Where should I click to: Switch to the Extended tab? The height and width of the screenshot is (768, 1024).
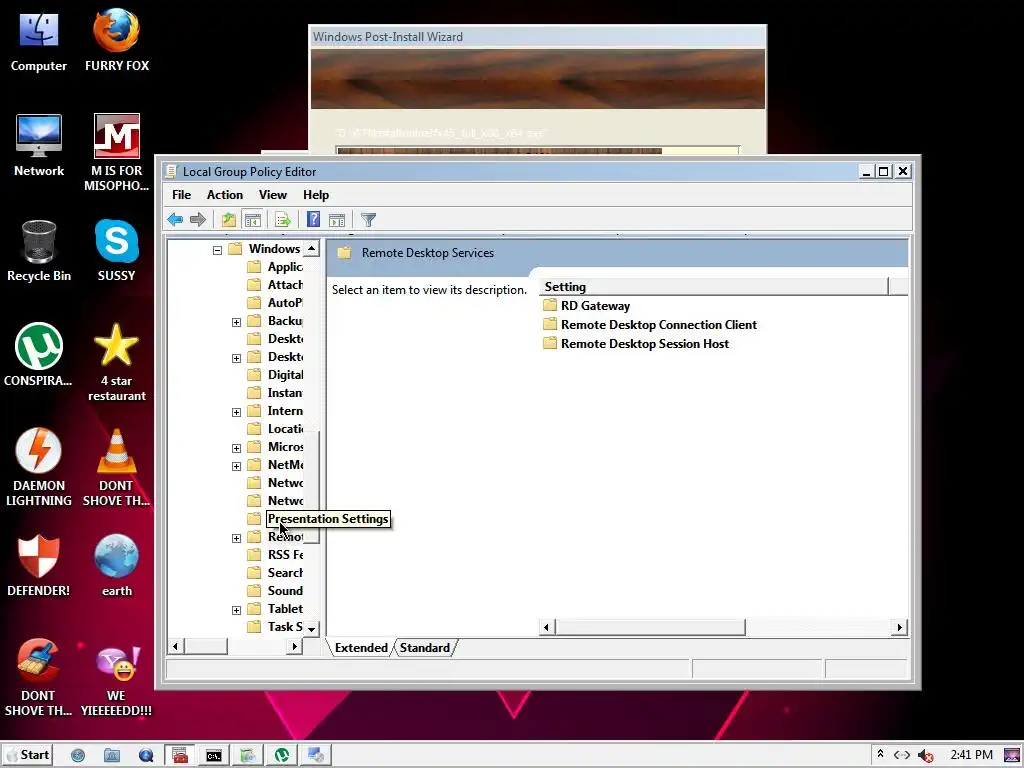tap(361, 647)
